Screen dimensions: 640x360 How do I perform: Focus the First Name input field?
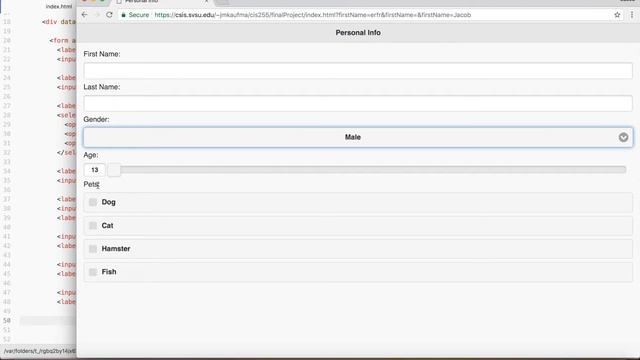pyautogui.click(x=358, y=71)
